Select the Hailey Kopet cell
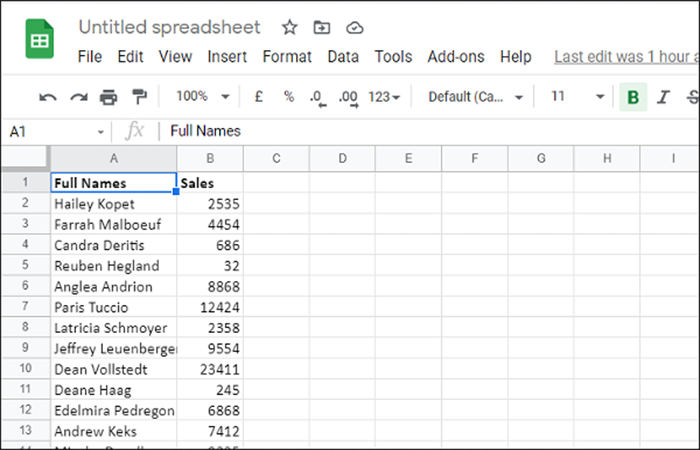The image size is (700, 450). tap(114, 204)
